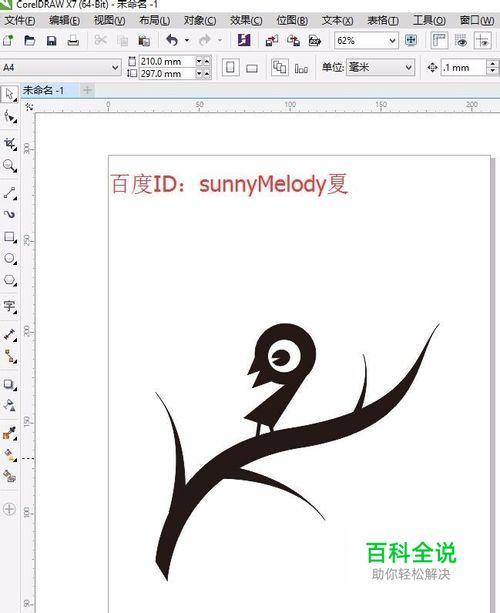Select the Smart Fill tool
This screenshot has height=613, width=500.
tap(9, 476)
